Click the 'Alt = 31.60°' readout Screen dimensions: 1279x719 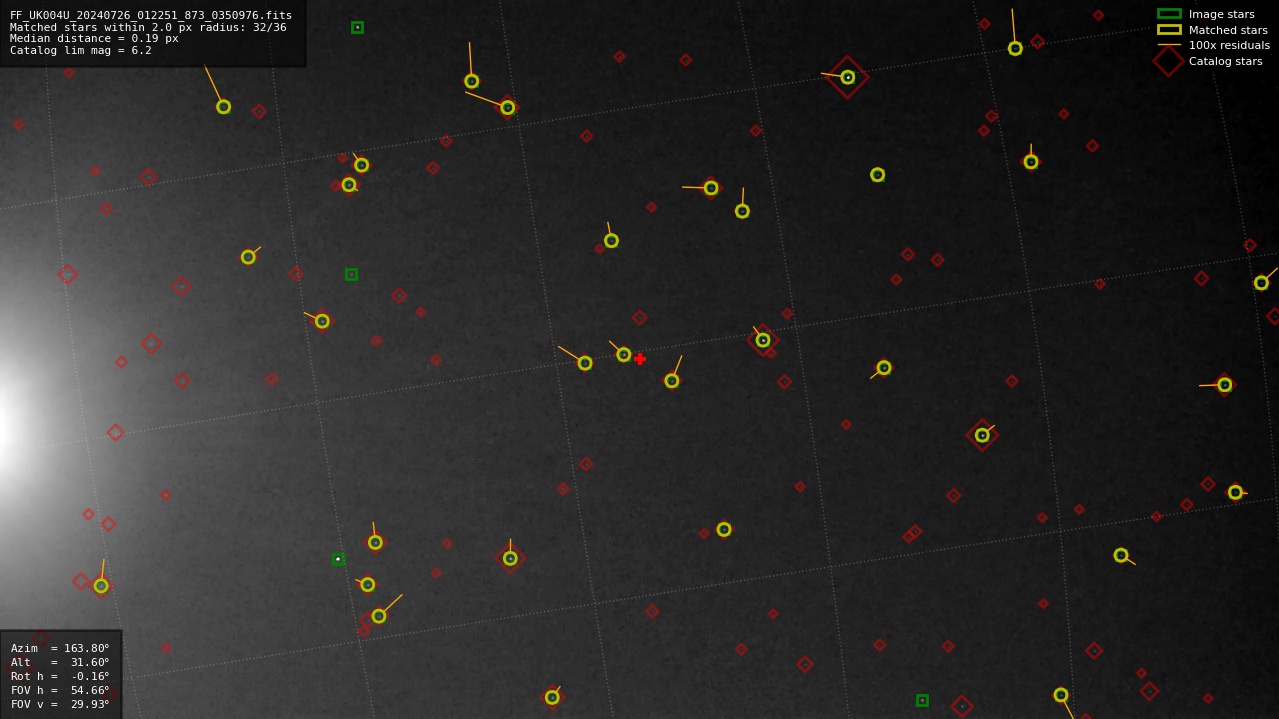(60, 662)
